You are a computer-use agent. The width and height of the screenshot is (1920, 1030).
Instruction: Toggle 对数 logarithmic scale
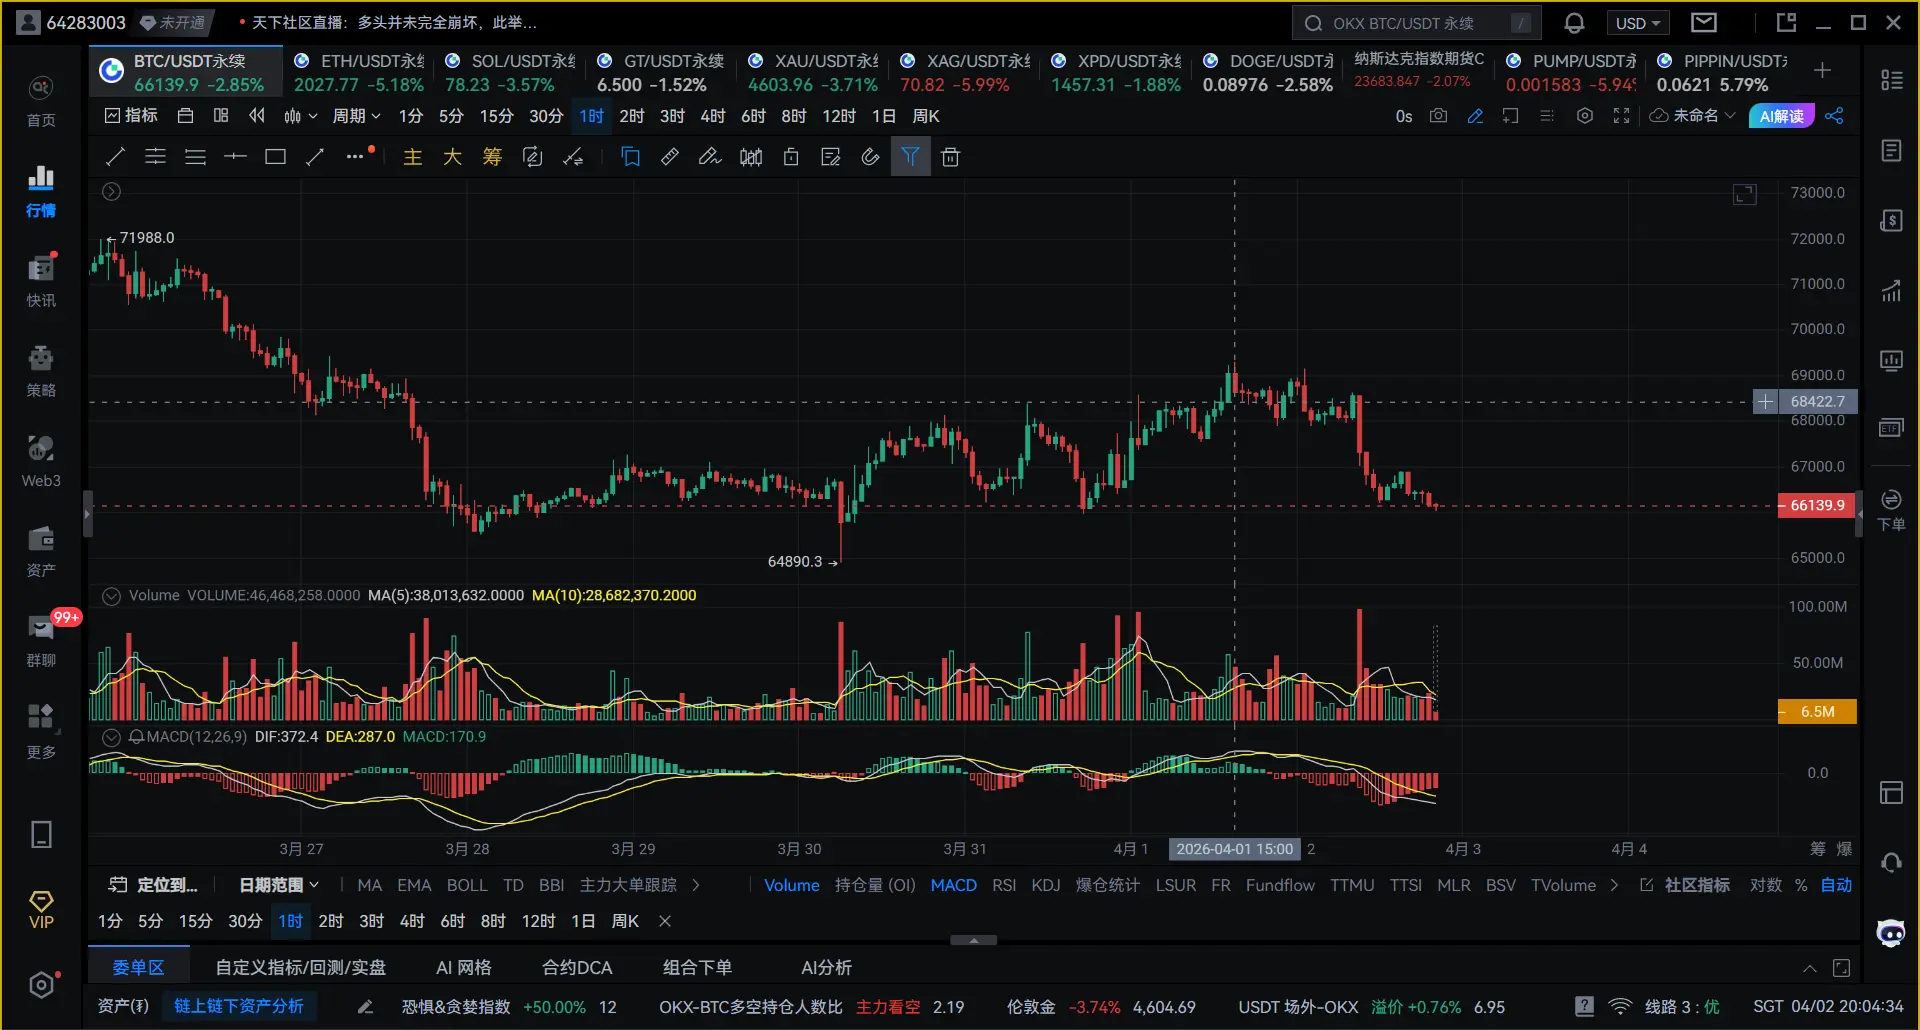point(1766,885)
